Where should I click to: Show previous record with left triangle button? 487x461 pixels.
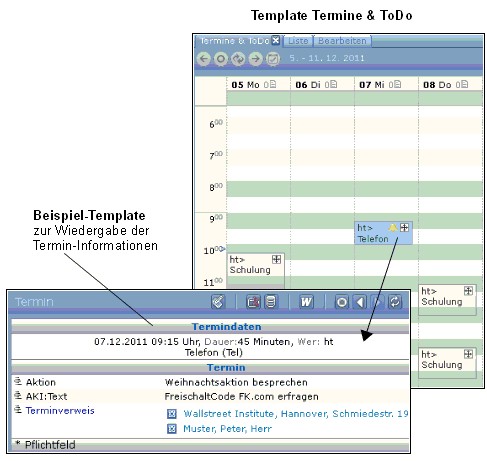click(x=359, y=302)
